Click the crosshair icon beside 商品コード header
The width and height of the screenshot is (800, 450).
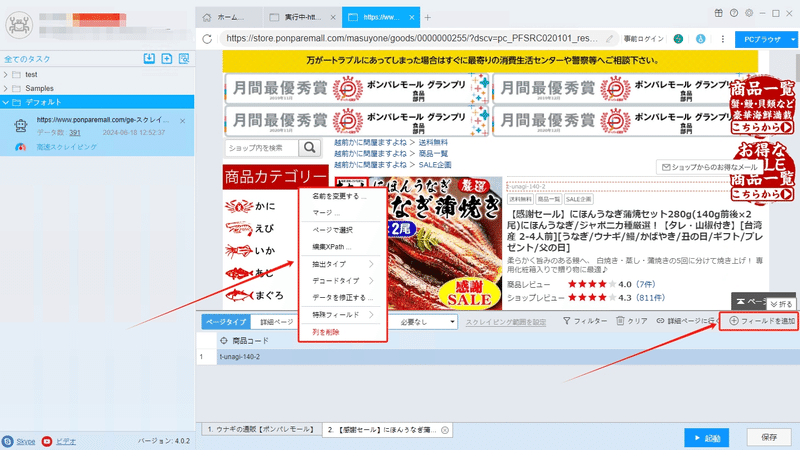(223, 340)
